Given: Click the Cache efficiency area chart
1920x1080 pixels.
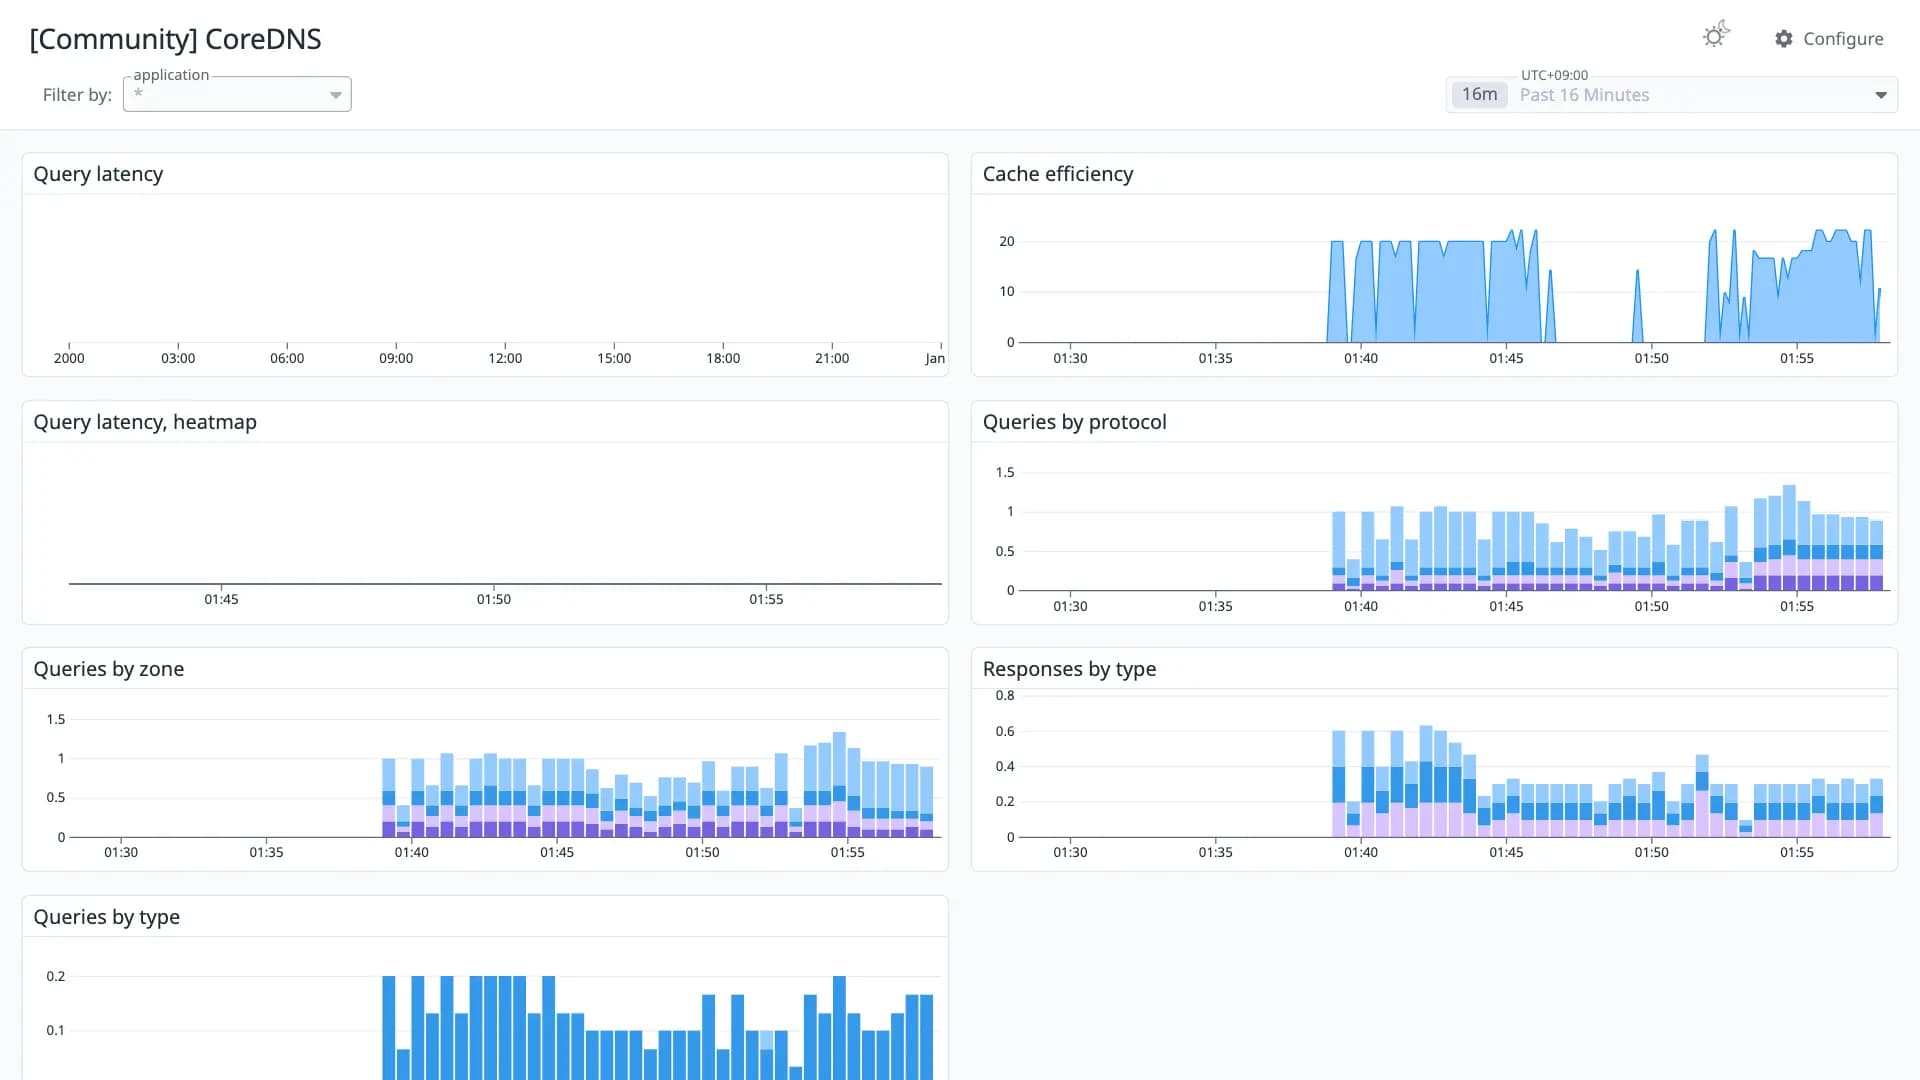Looking at the screenshot, I should point(1454,285).
